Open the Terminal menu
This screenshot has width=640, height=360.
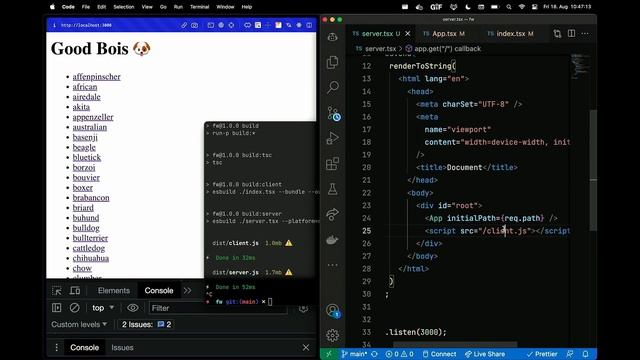(199, 7)
